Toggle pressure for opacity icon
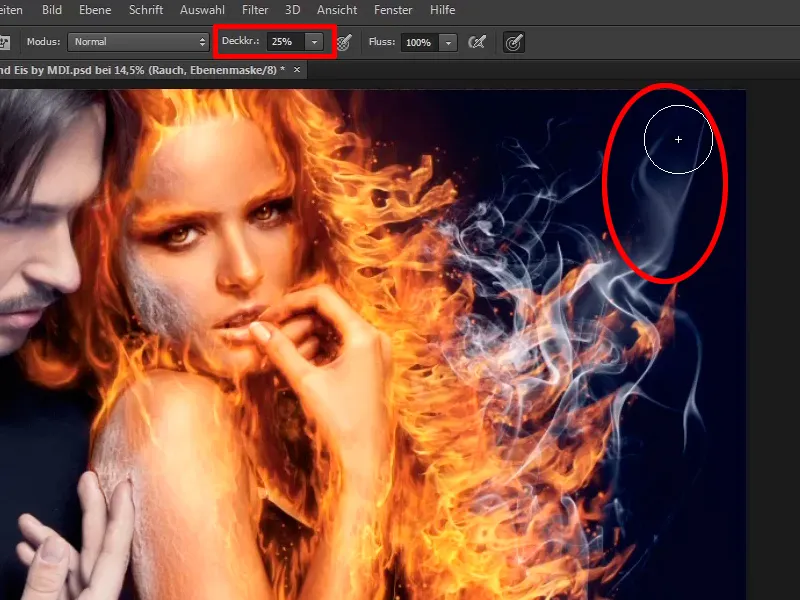The height and width of the screenshot is (600, 800). coord(345,42)
